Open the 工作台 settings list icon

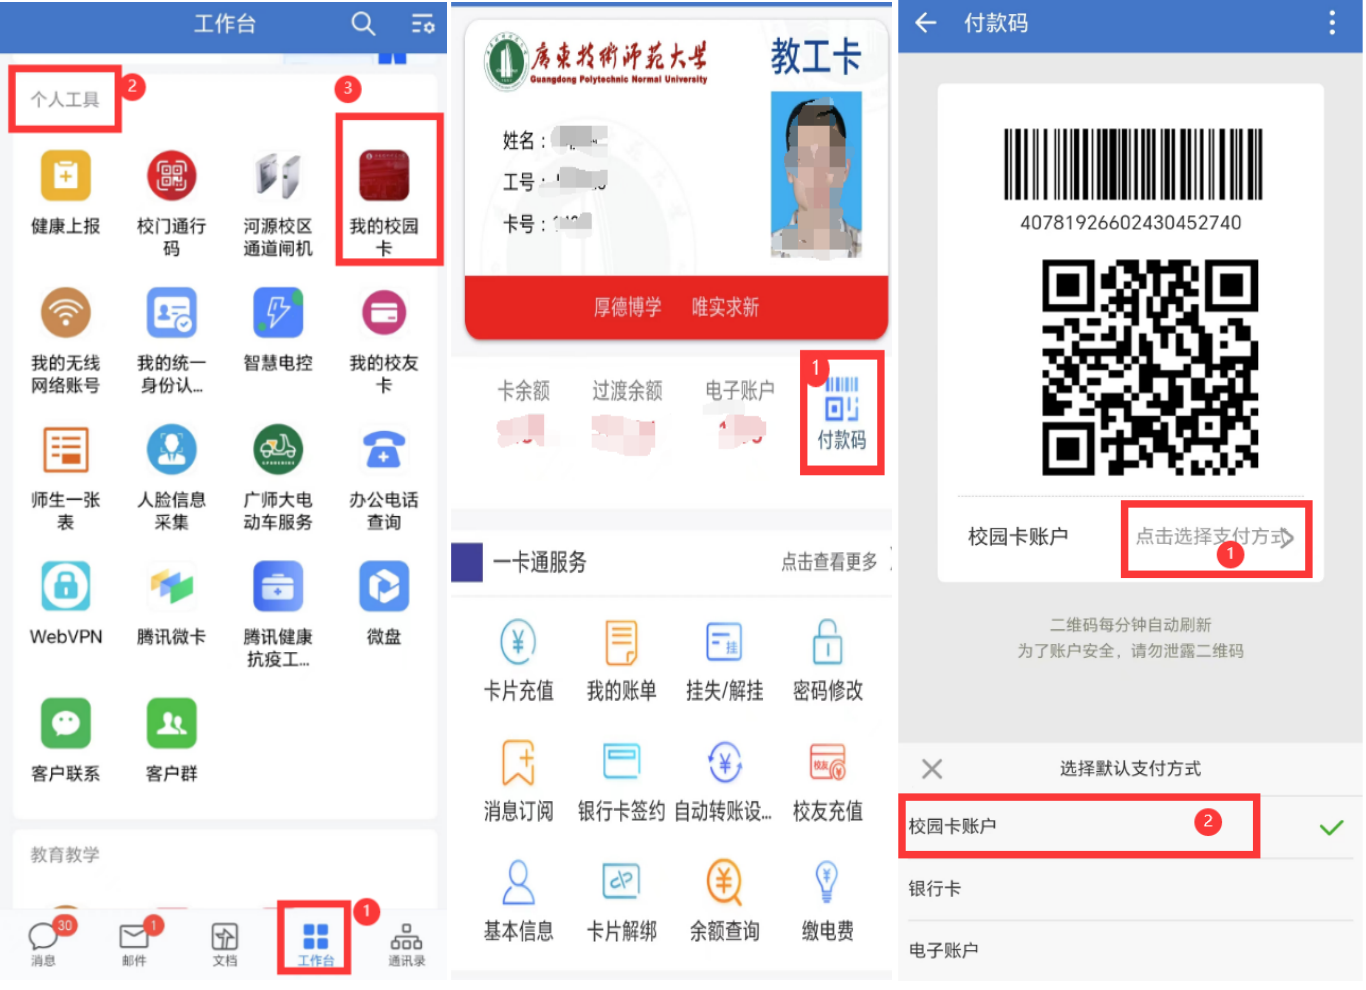point(423,23)
